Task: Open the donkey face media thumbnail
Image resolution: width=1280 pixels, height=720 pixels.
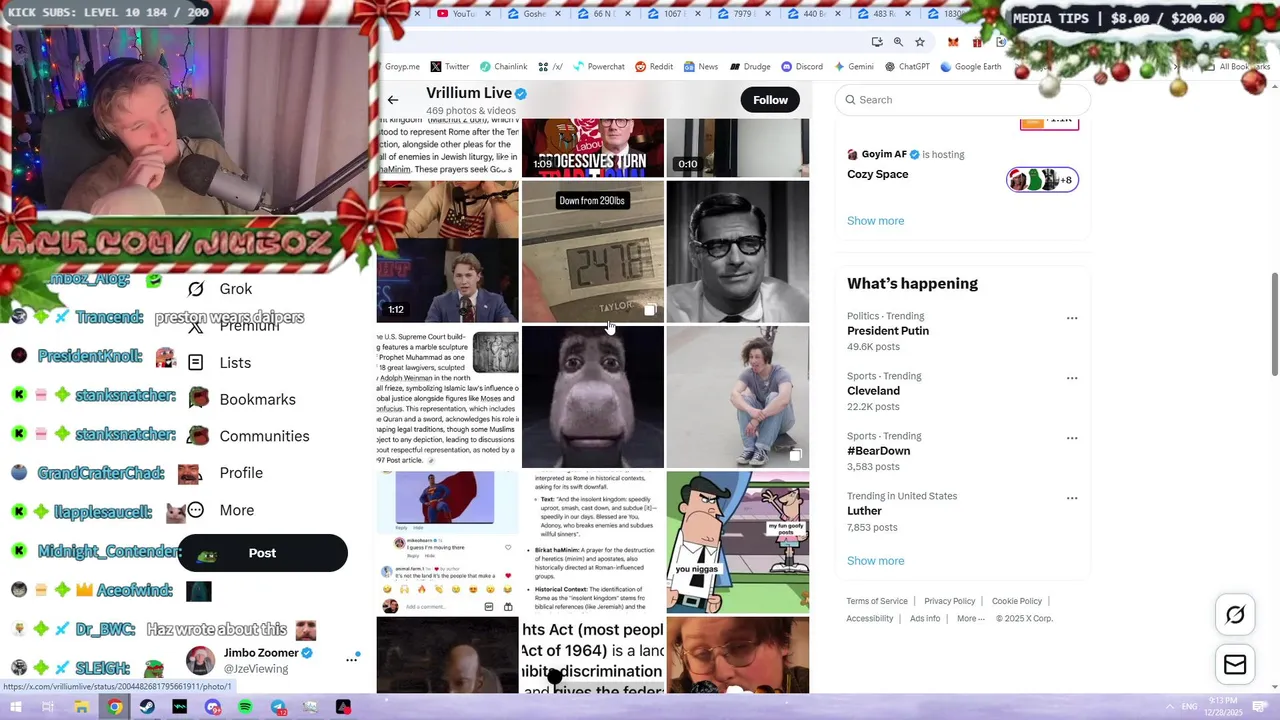Action: pos(592,397)
